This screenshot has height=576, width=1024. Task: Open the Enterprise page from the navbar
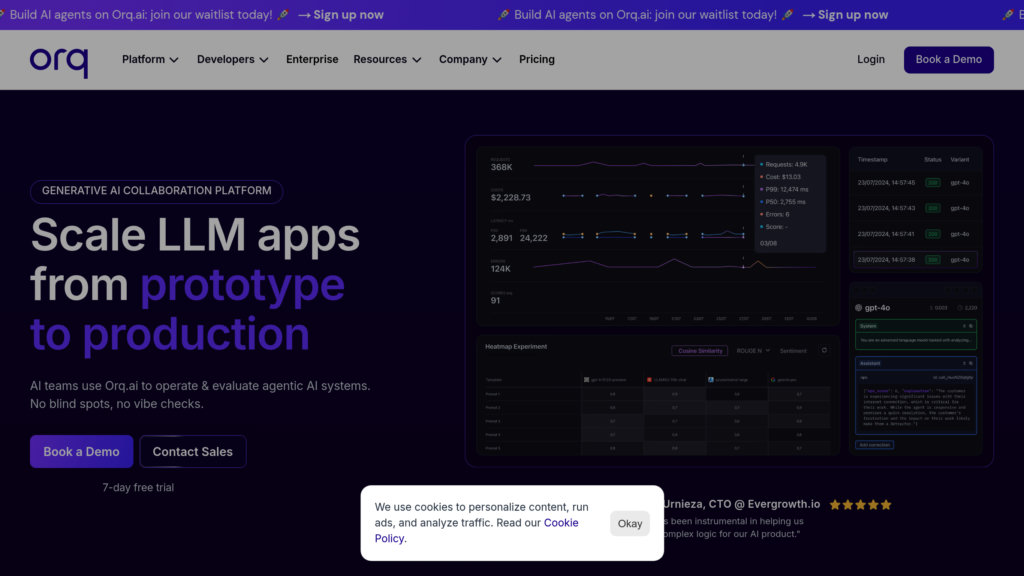click(312, 59)
